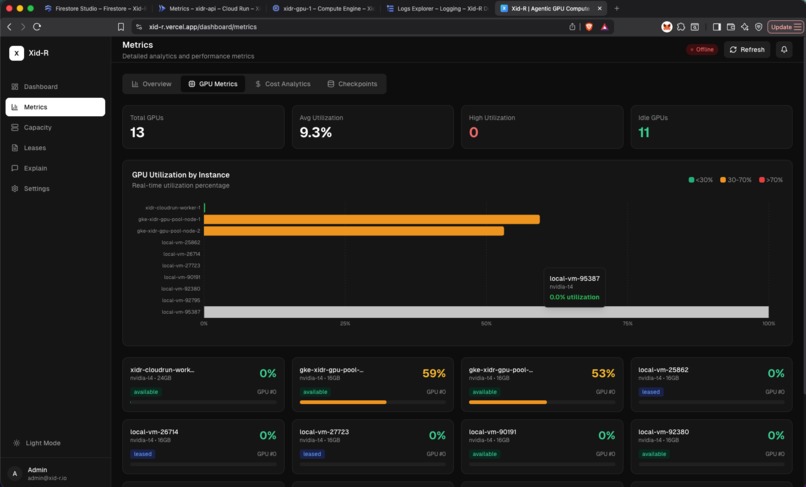Click the Refresh button
806x487 pixels.
pyautogui.click(x=747, y=49)
